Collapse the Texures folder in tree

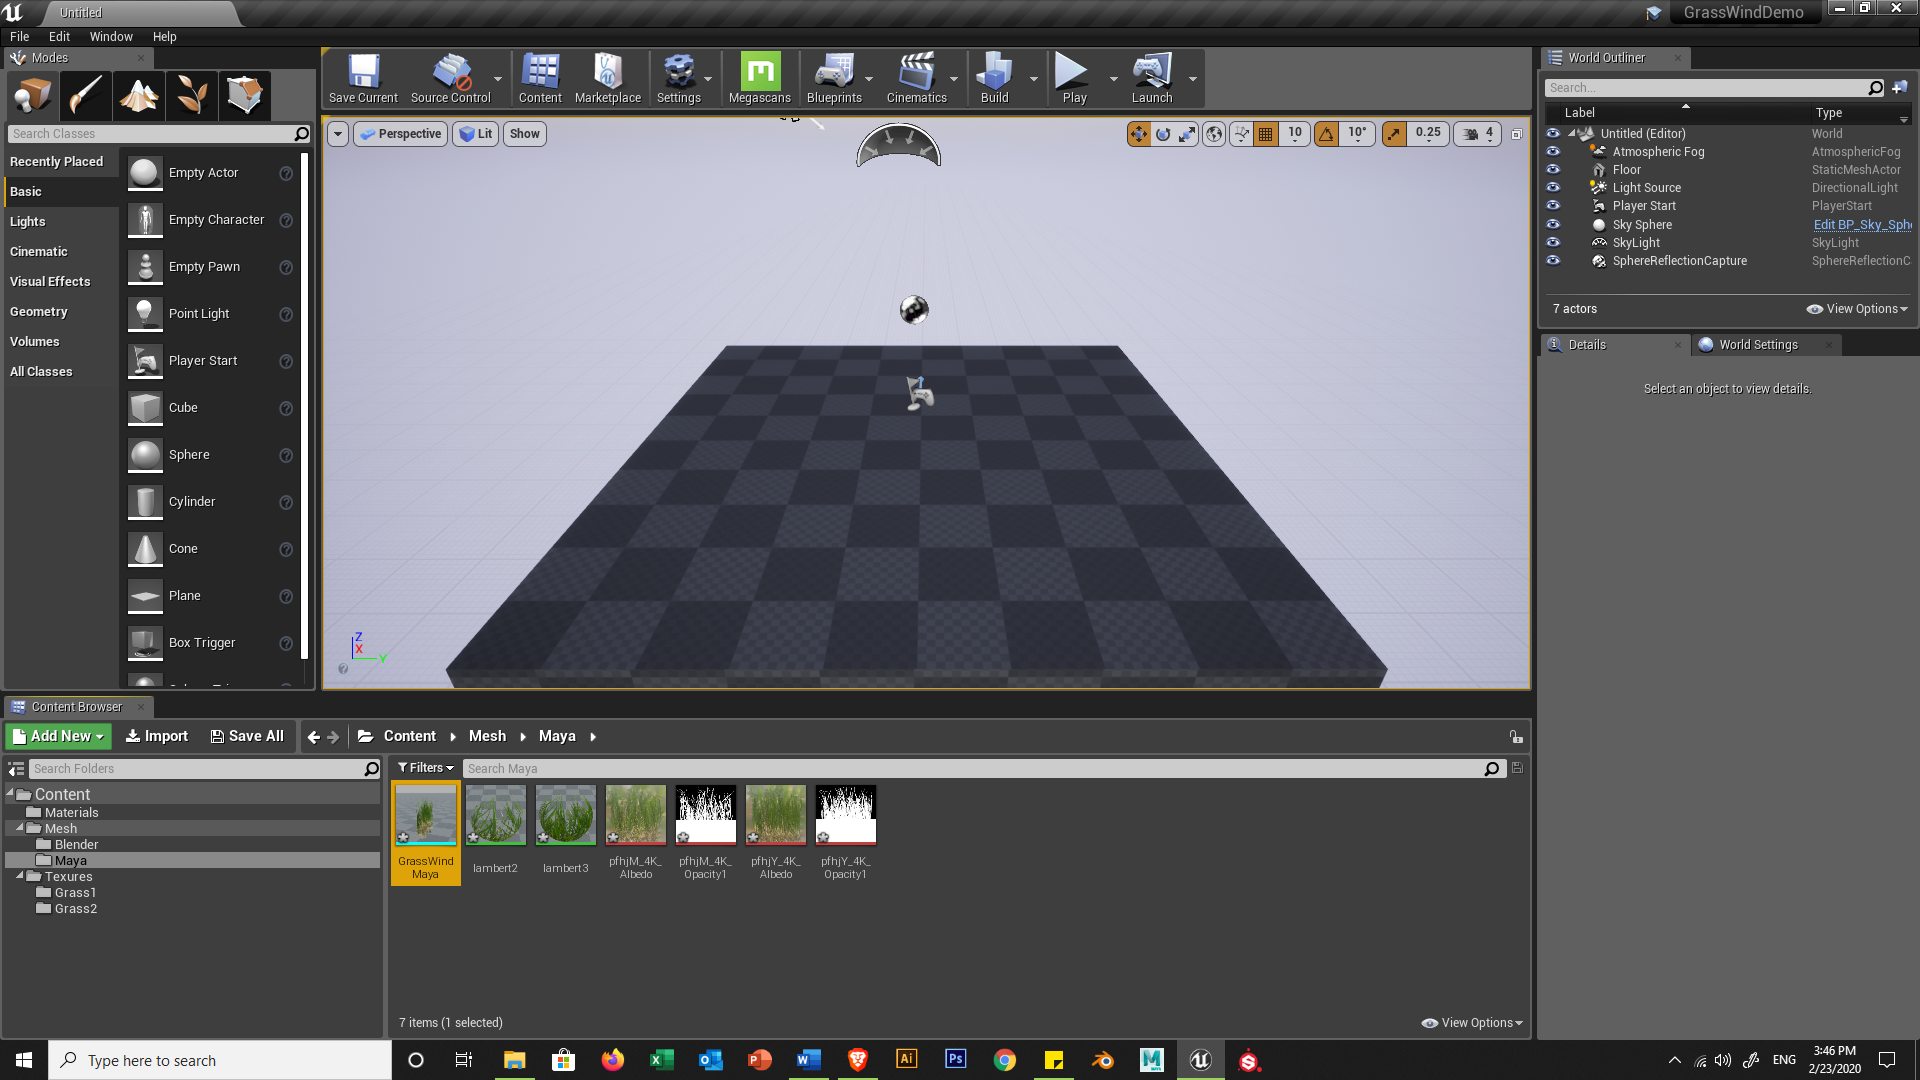(20, 876)
